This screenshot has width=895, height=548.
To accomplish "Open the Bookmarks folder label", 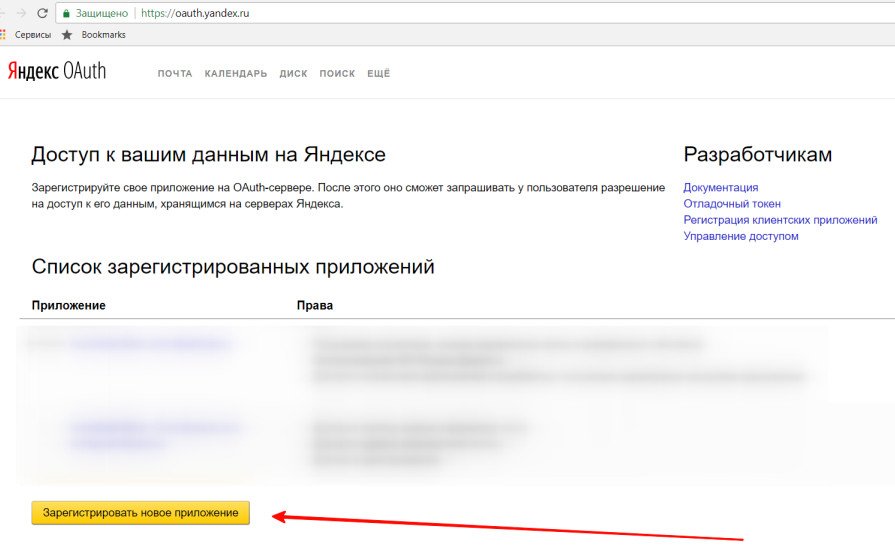I will 103,35.
